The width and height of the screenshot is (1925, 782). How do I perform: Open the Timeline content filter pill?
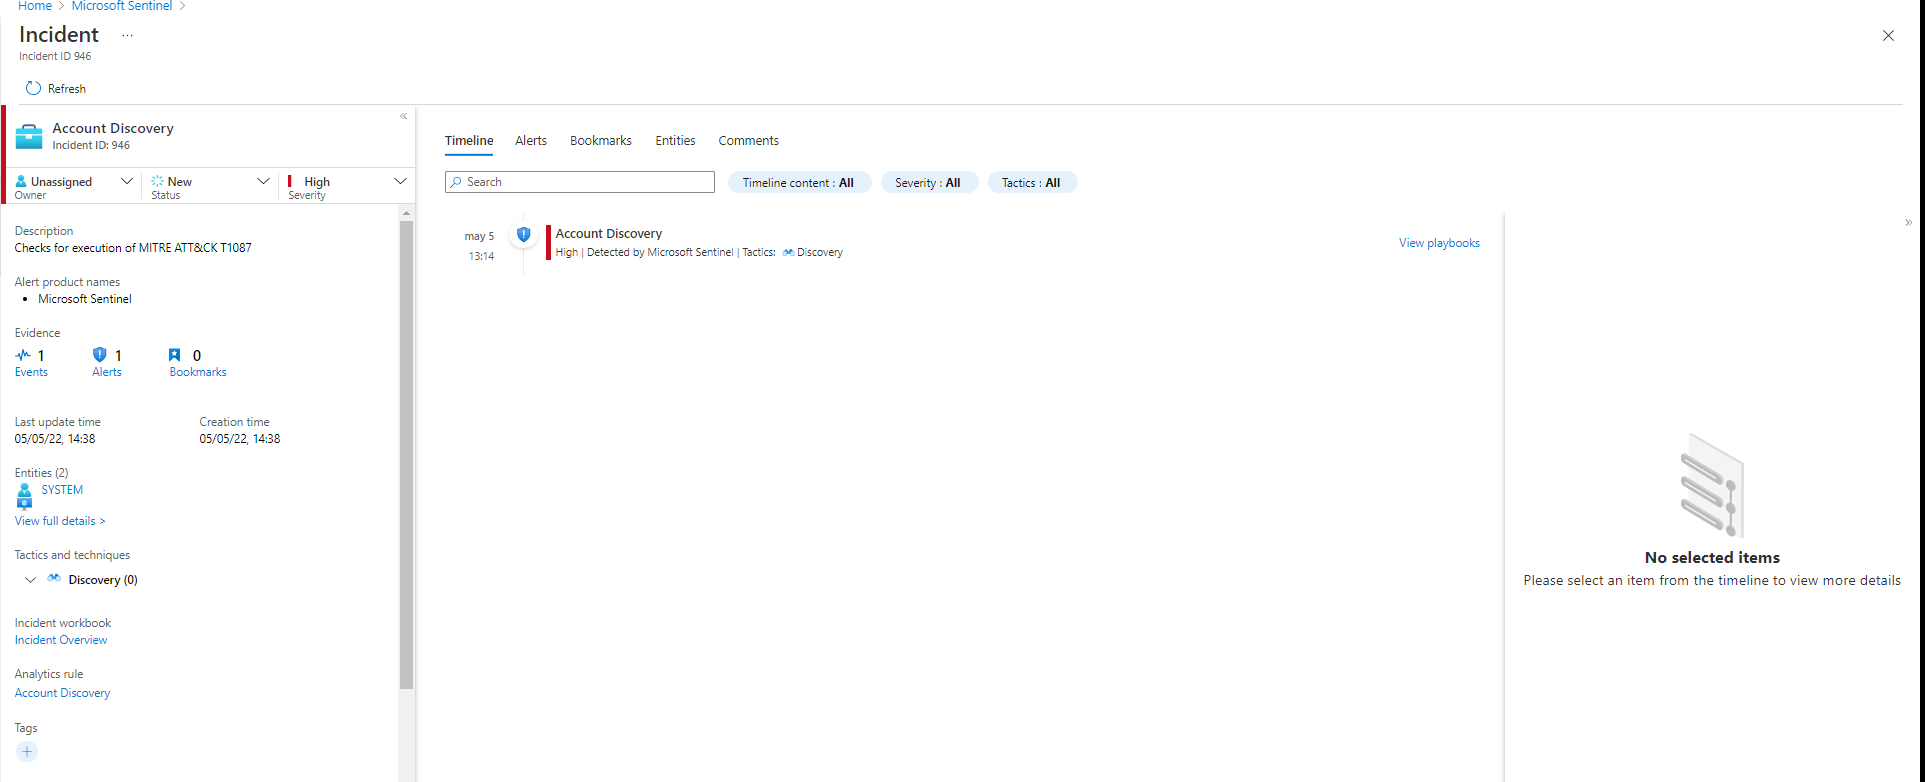click(x=798, y=183)
